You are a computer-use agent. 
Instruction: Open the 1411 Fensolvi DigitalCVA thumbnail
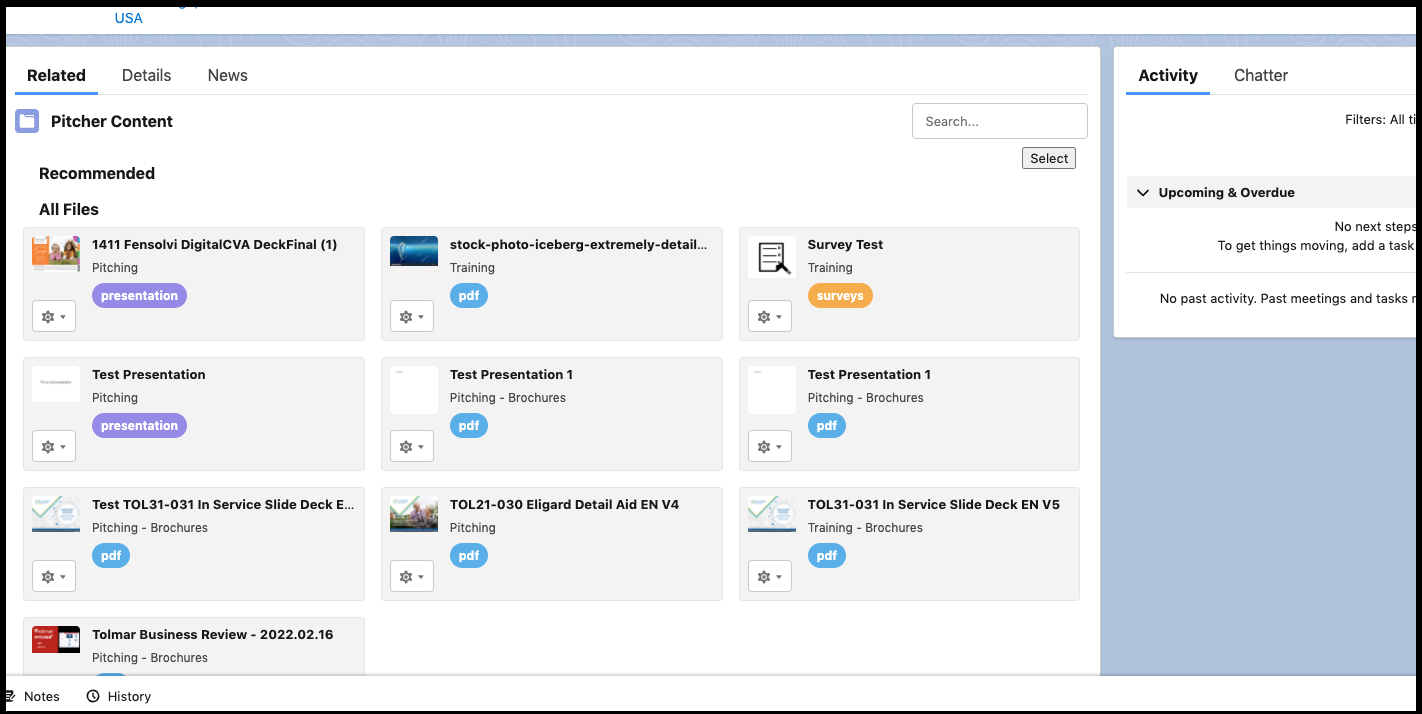pos(56,253)
